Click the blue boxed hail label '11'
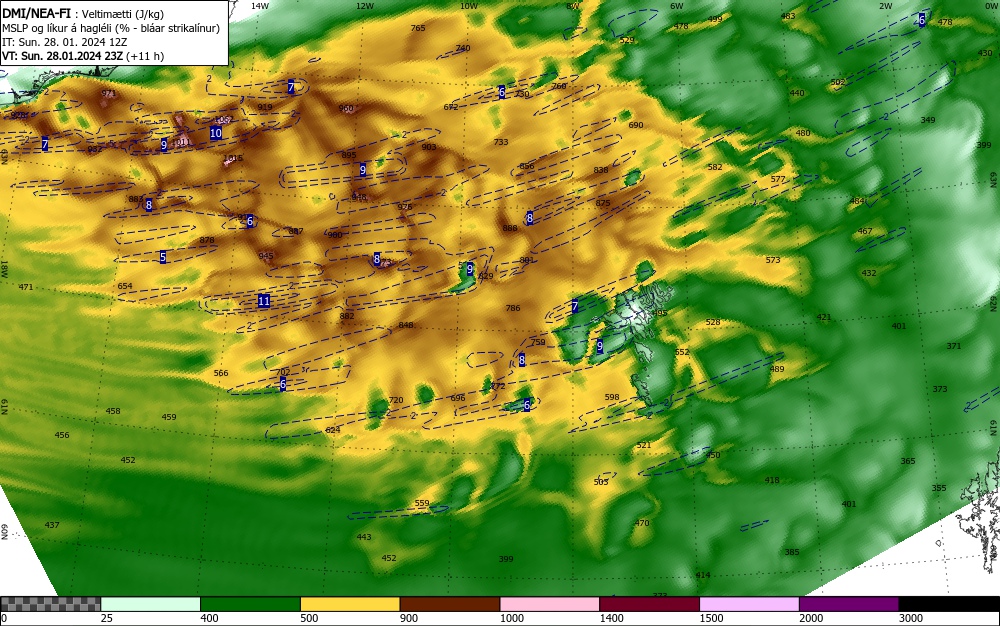 pos(263,301)
